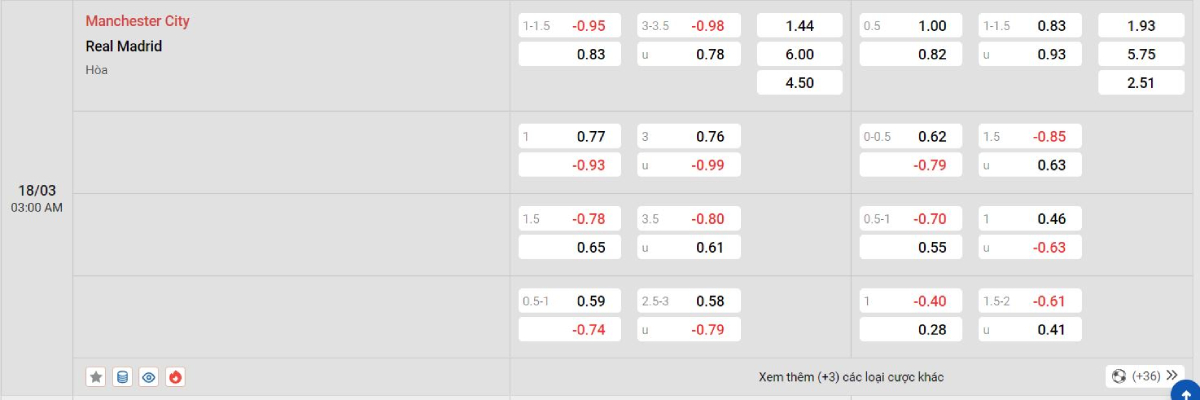Open the database statistics icon
The height and width of the screenshot is (400, 1200).
click(123, 377)
